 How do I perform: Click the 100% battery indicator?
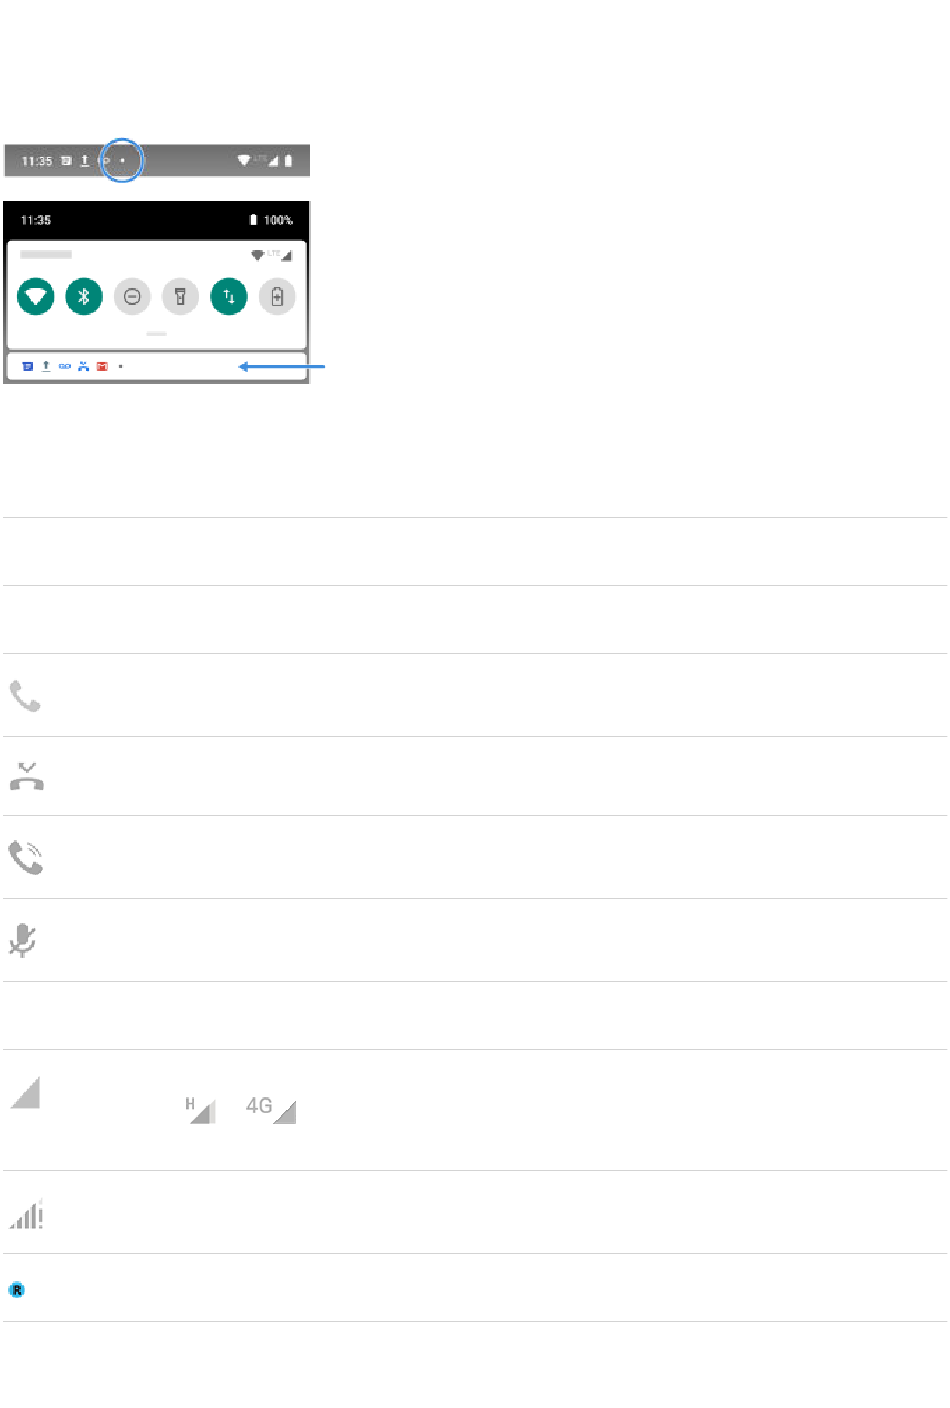[x=271, y=220]
